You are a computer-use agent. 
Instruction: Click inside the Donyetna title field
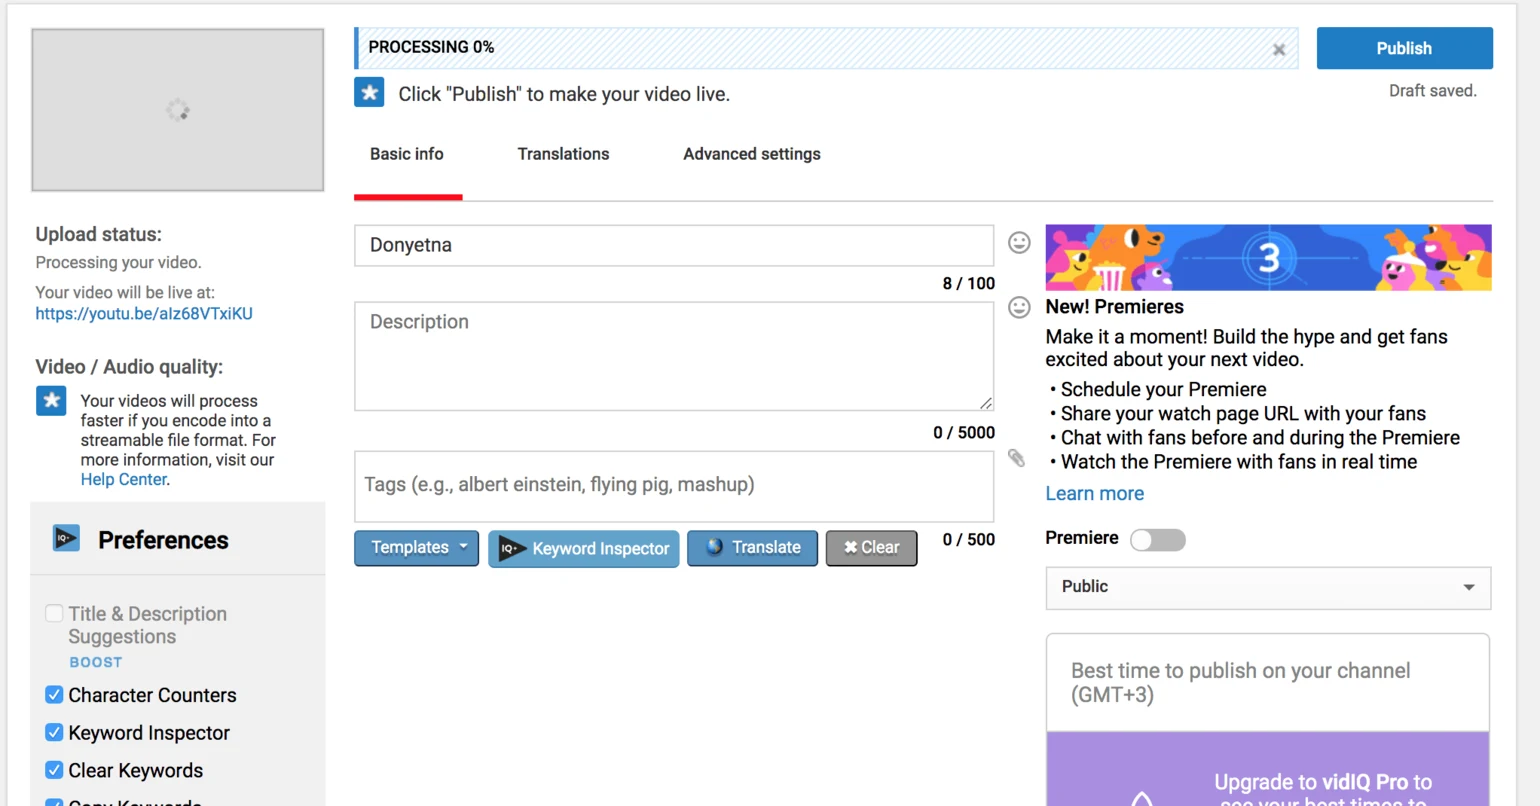click(673, 245)
